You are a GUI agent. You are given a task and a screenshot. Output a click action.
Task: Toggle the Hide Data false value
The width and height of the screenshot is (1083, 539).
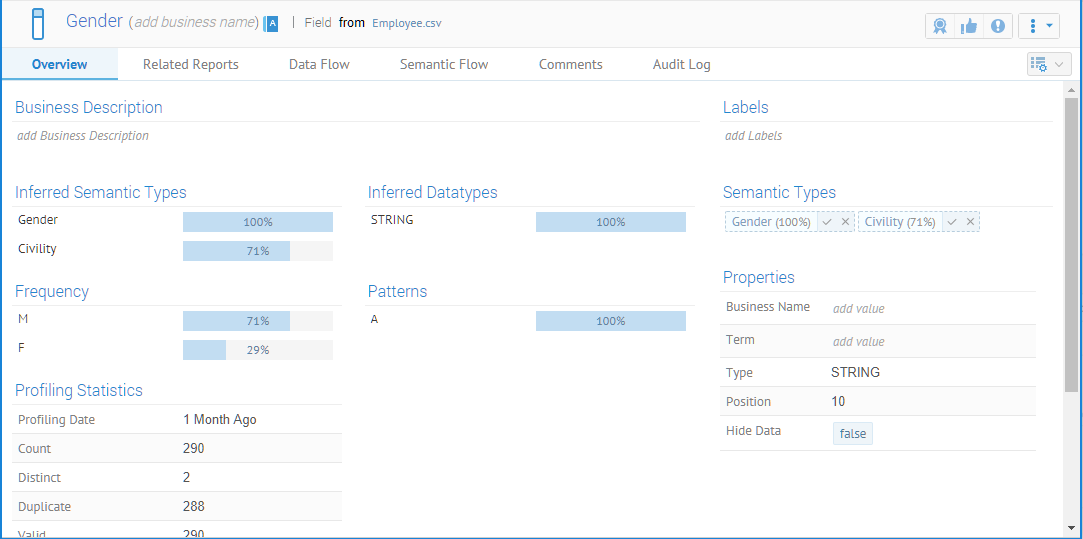[x=853, y=433]
